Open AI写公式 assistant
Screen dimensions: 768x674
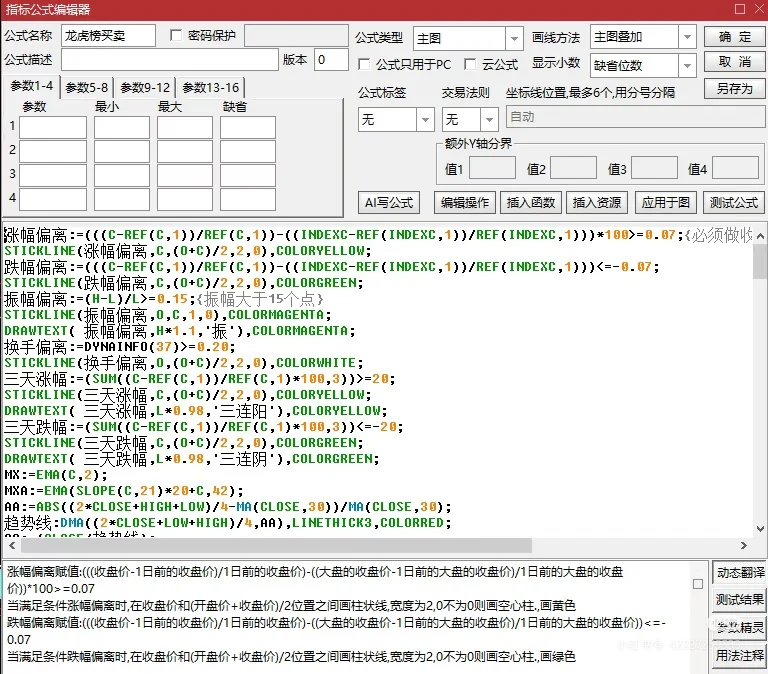click(x=389, y=202)
